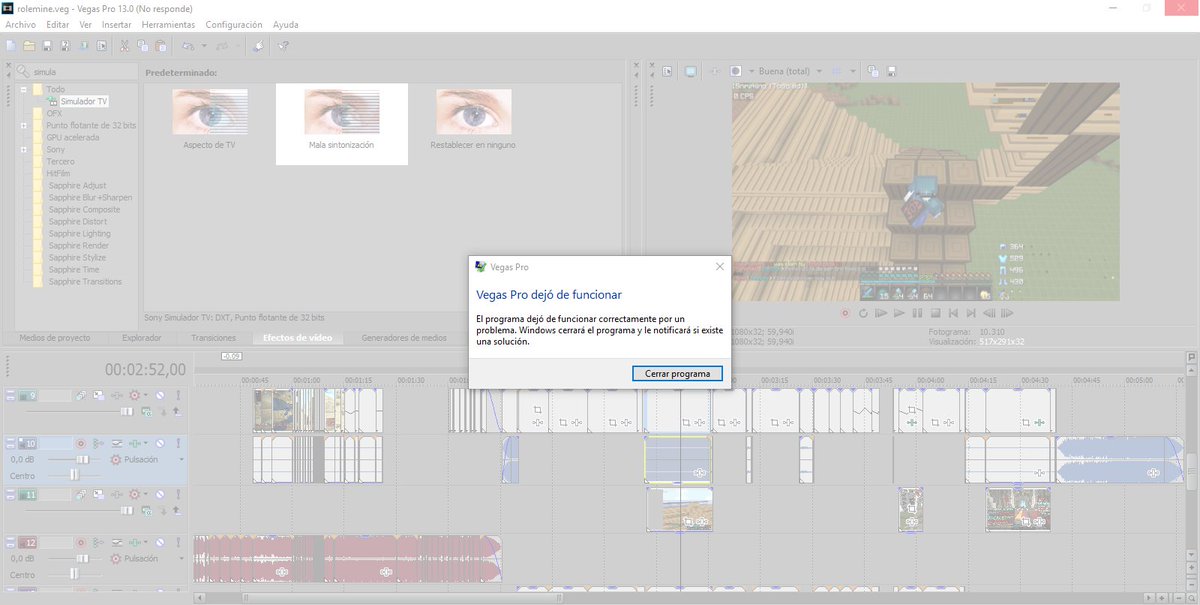Select the Cut tool on the toolbar
Viewport: 1200px width, 605px height.
tap(124, 45)
